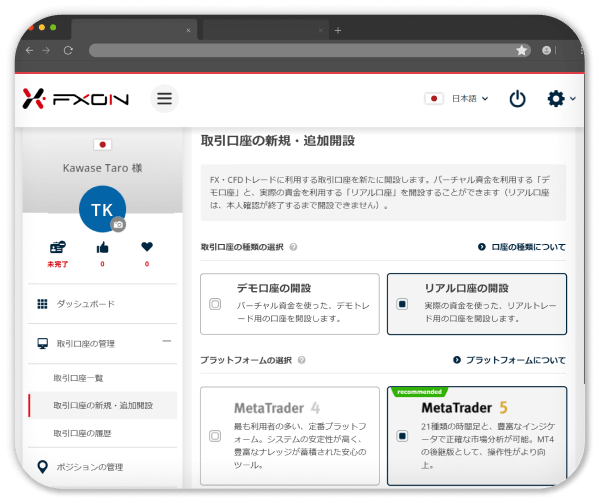Click help icon next to プラットフォームの選択
The image size is (600, 504).
tap(302, 360)
